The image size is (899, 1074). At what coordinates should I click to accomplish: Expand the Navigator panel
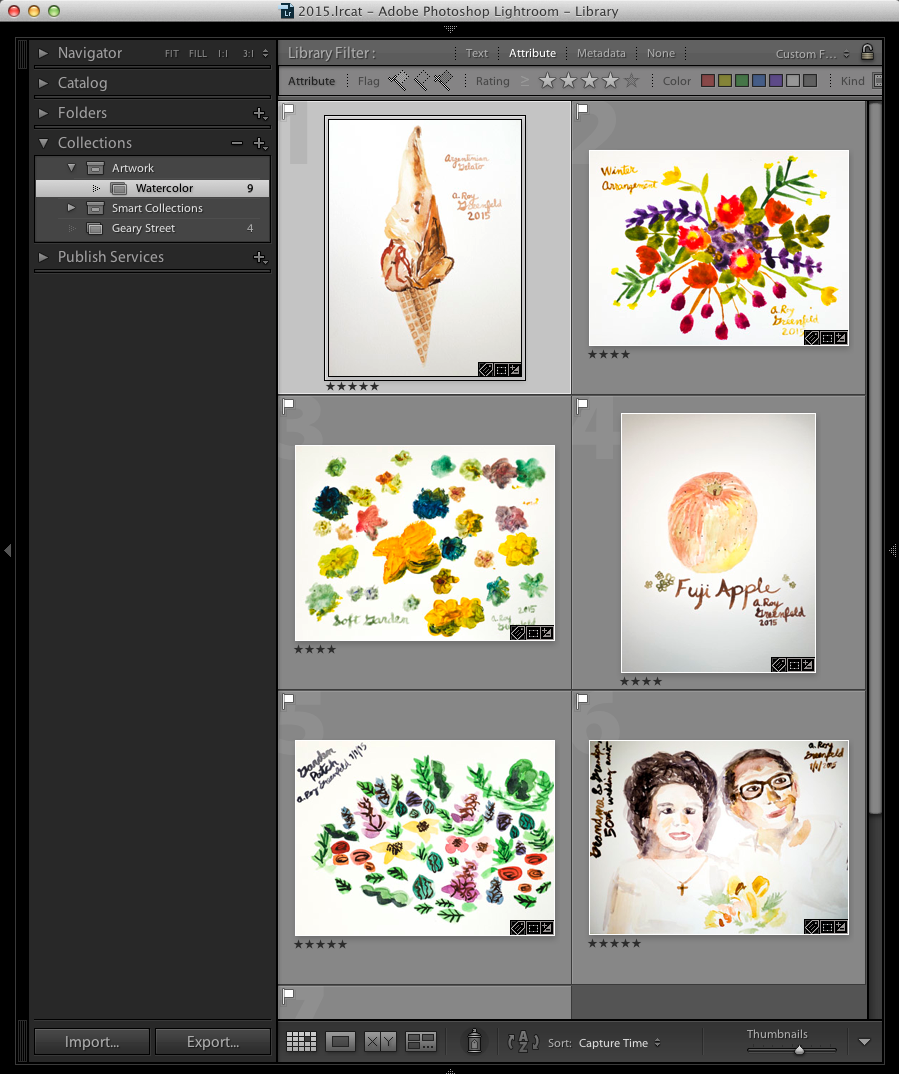pyautogui.click(x=41, y=53)
